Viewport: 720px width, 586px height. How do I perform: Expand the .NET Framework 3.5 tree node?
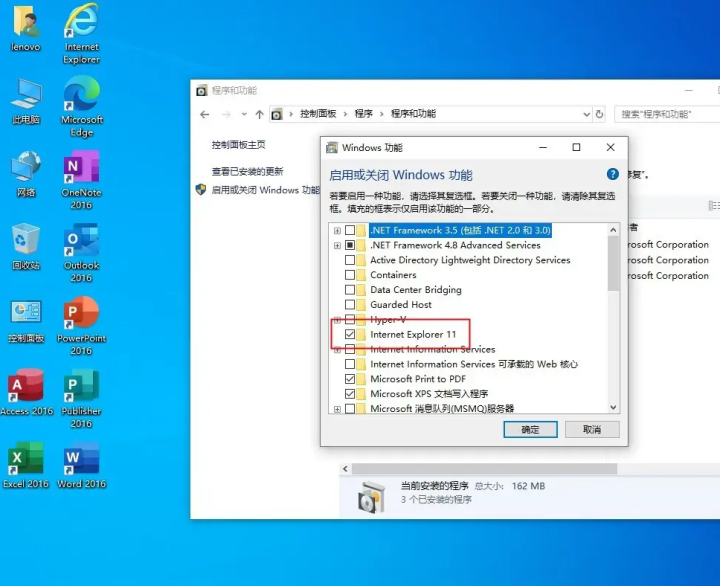pos(337,230)
